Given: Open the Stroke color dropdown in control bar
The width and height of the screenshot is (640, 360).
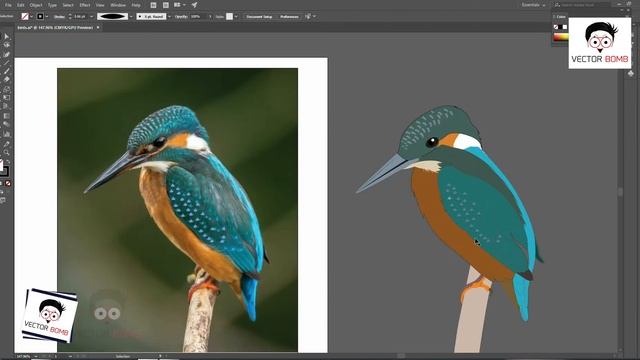Looking at the screenshot, I should tap(47, 17).
